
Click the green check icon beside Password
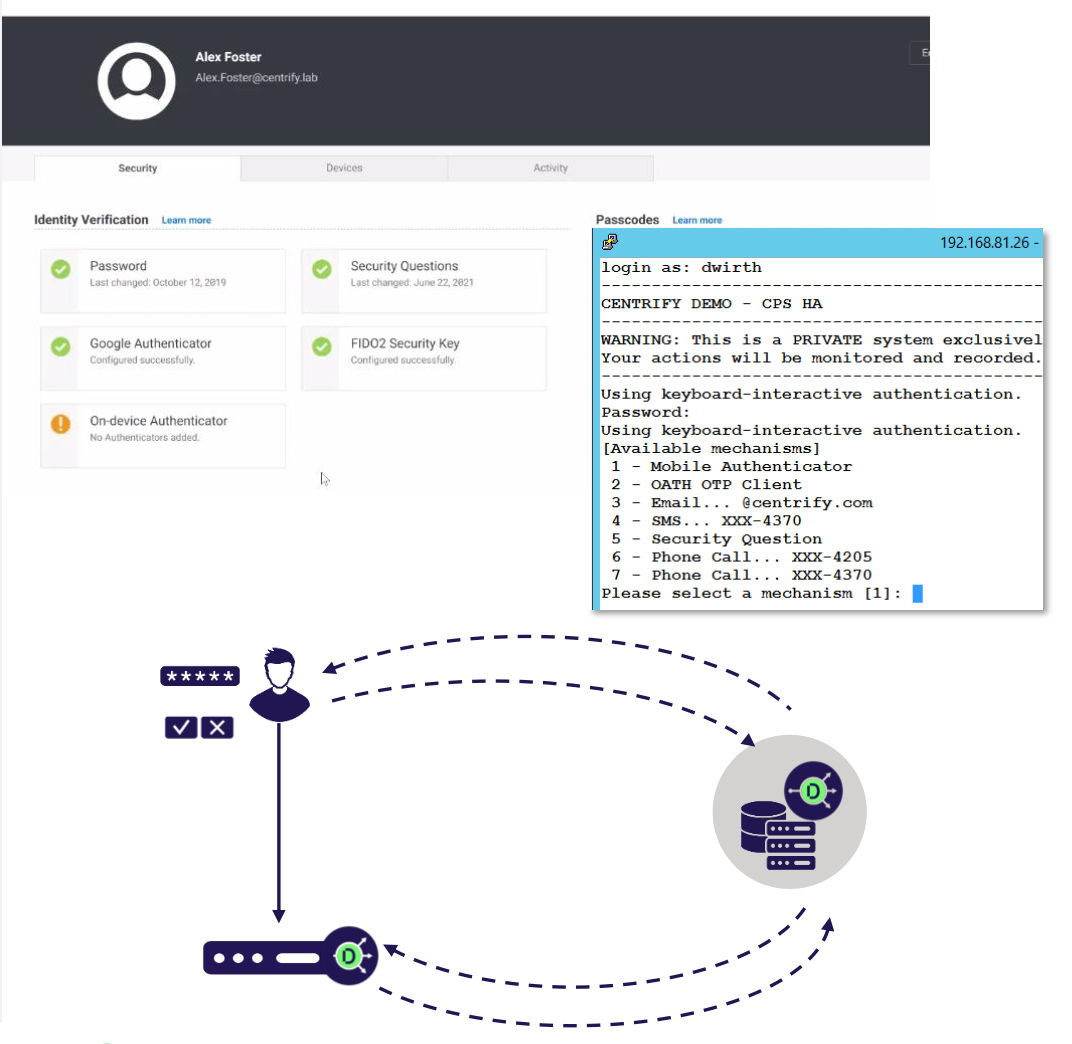[x=61, y=269]
